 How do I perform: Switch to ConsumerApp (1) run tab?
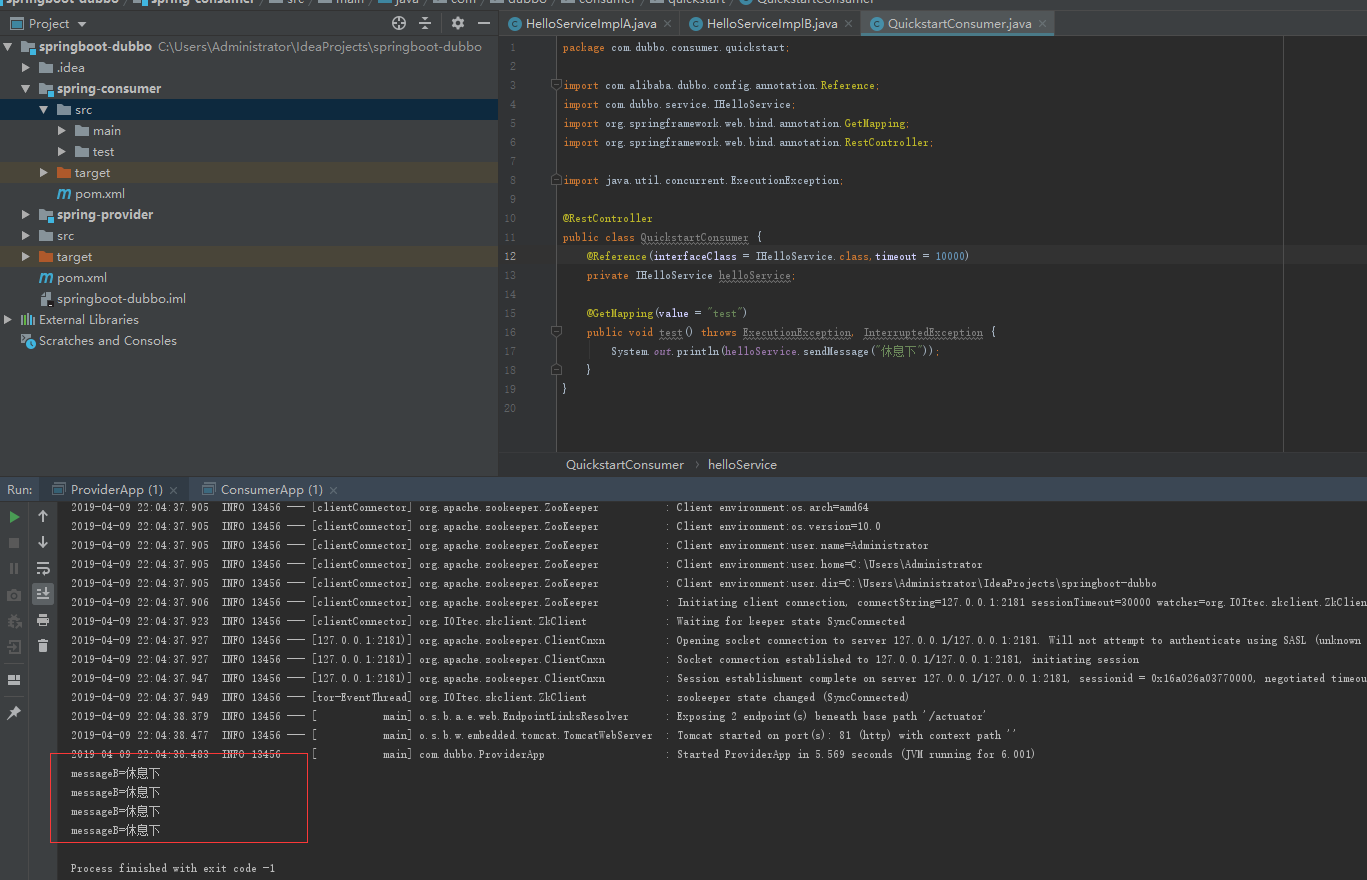(x=270, y=490)
